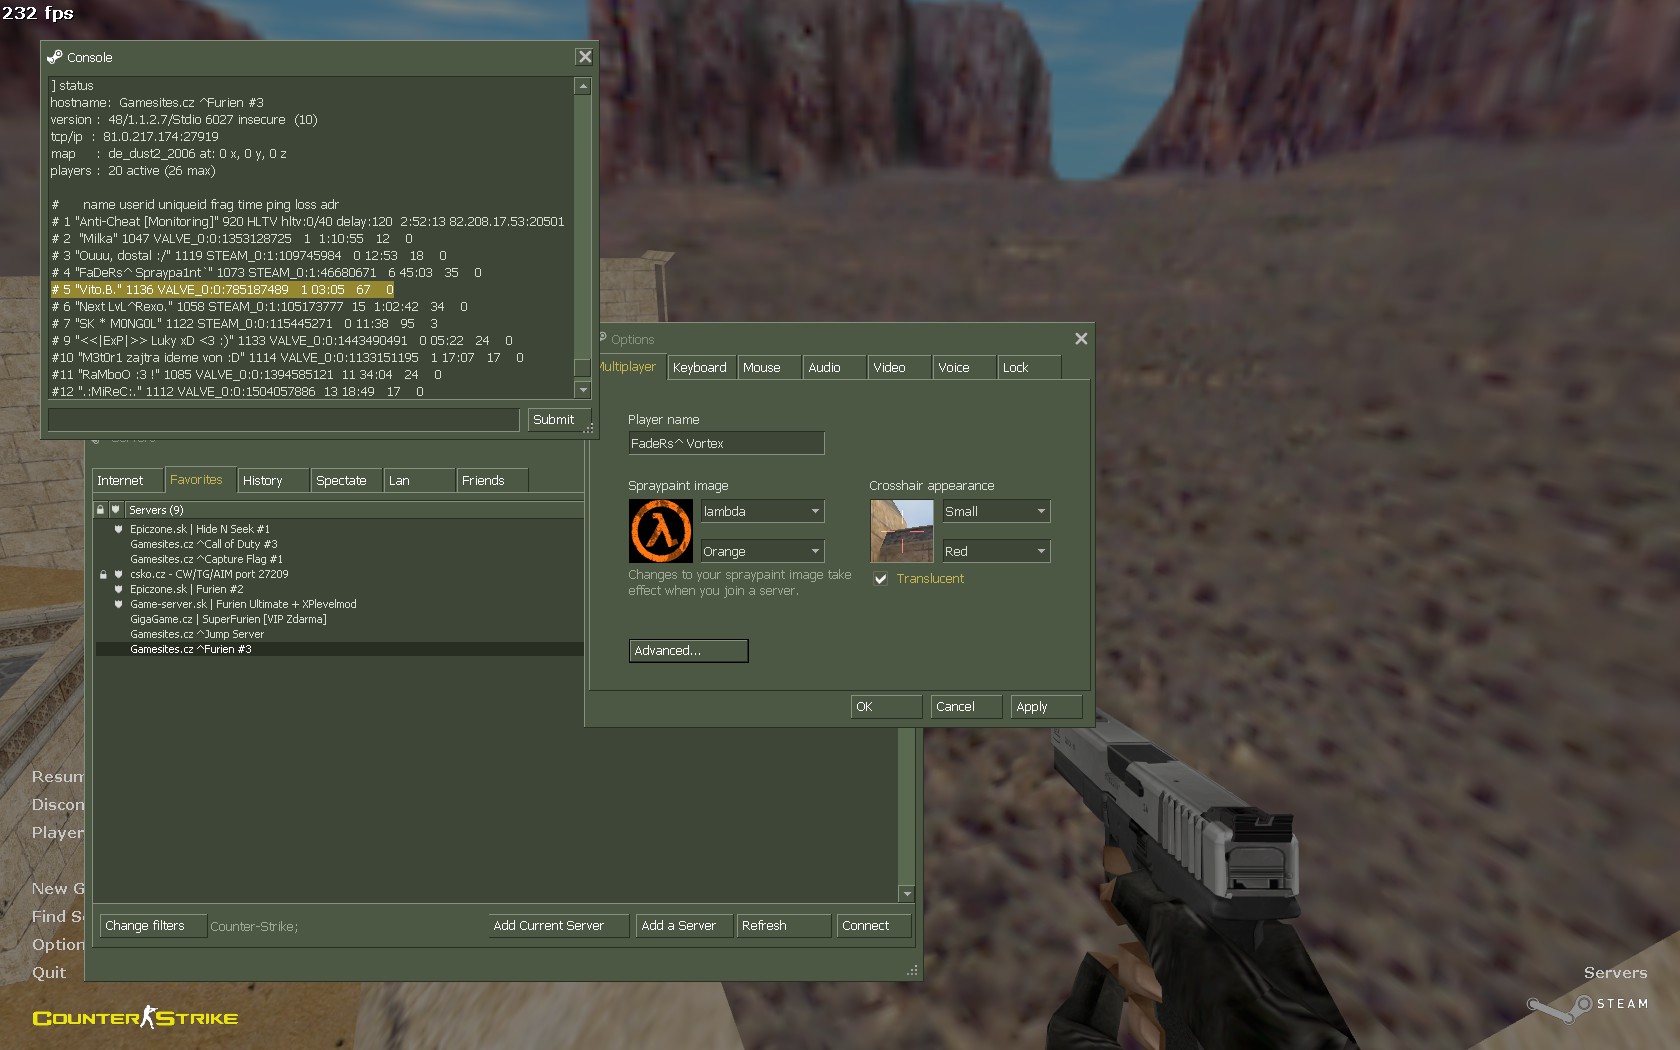Viewport: 1680px width, 1050px height.
Task: Click the VAC shield column header icon
Action: click(116, 510)
